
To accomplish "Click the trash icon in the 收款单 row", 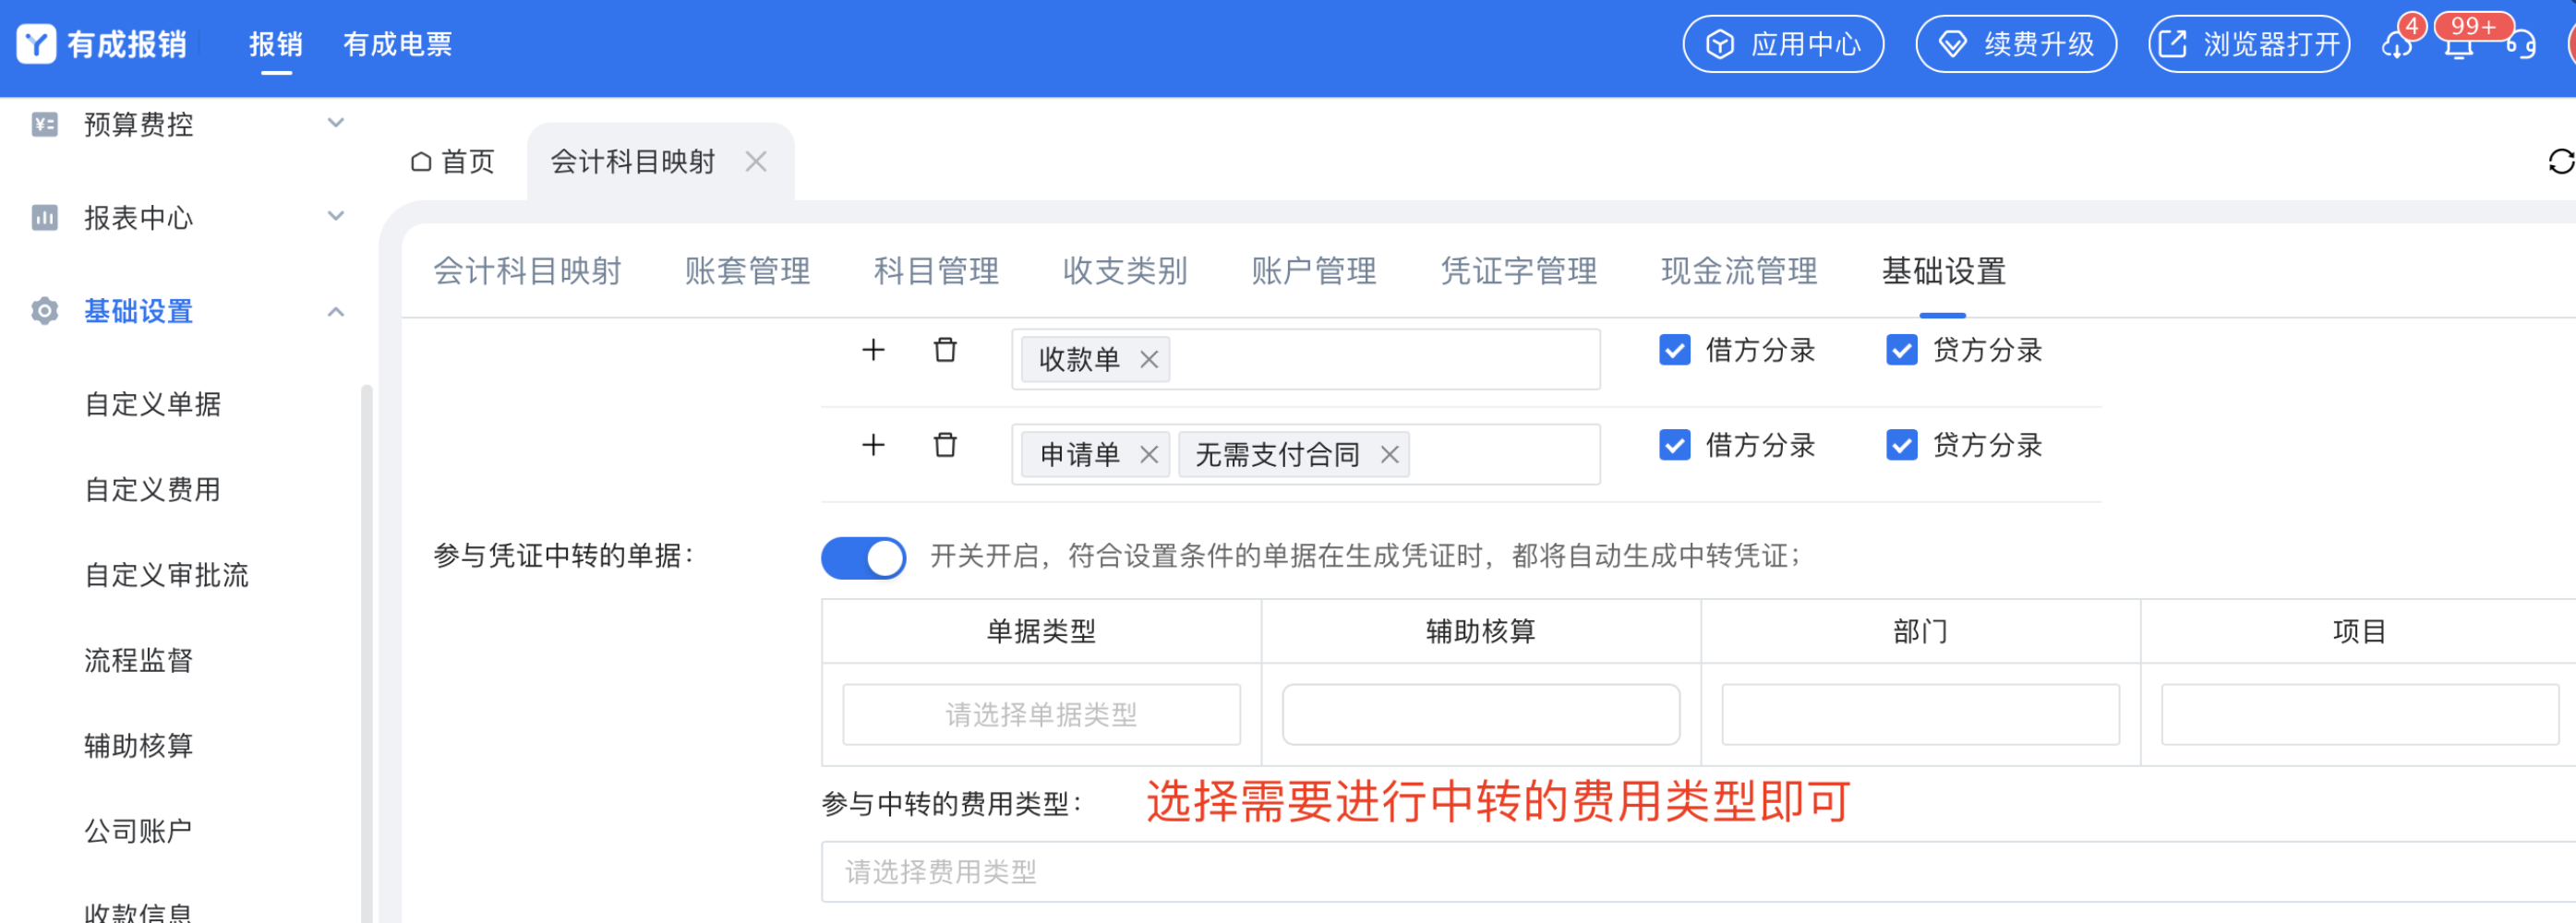I will [x=944, y=350].
